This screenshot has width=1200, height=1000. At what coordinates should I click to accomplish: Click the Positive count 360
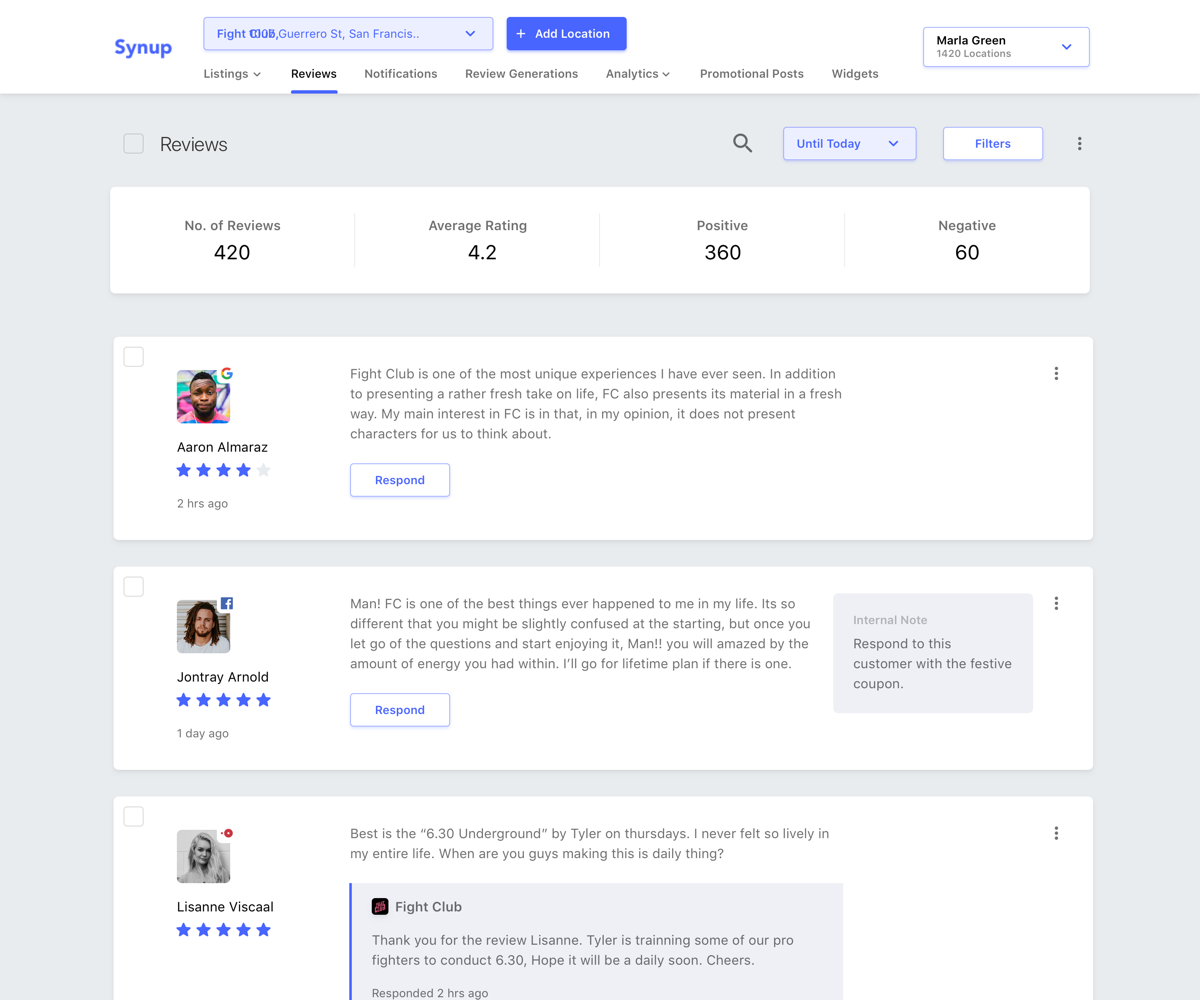[x=722, y=253]
